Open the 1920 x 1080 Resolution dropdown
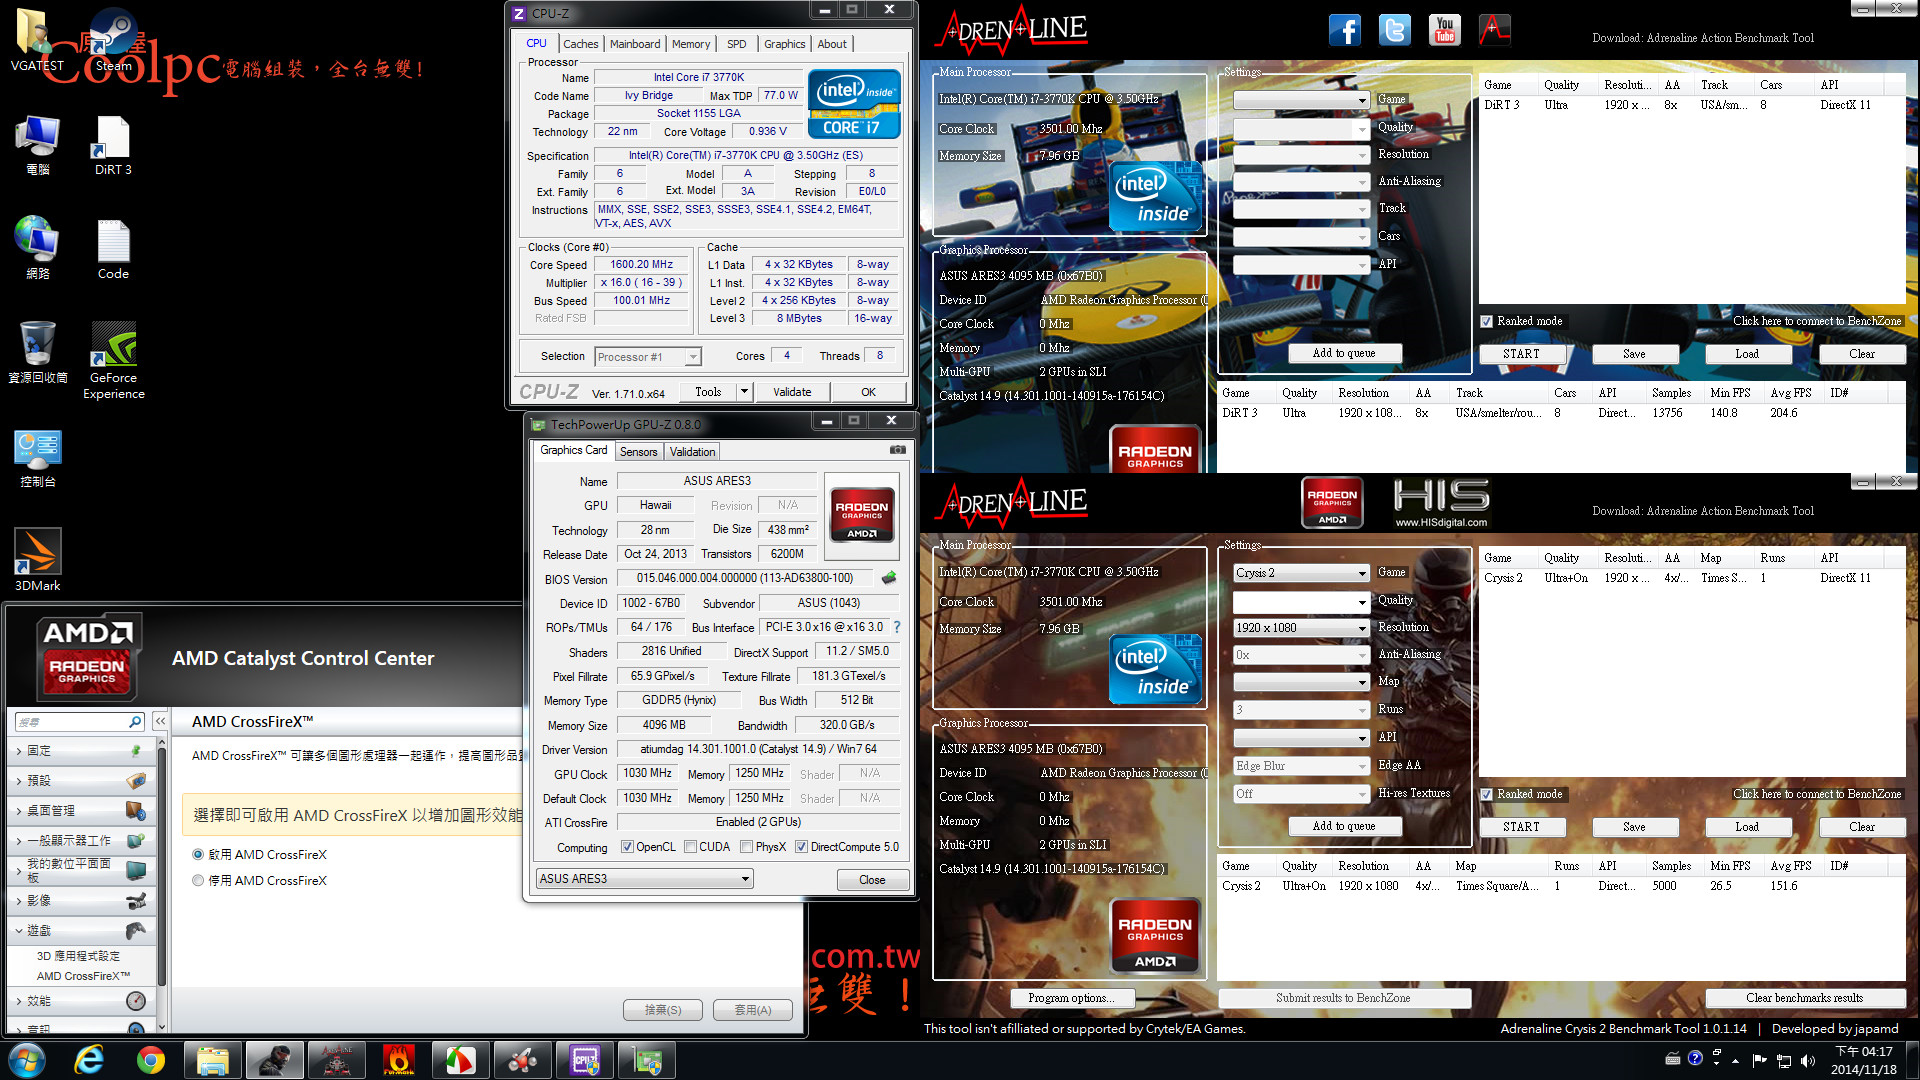This screenshot has width=1920, height=1080. pos(1301,628)
